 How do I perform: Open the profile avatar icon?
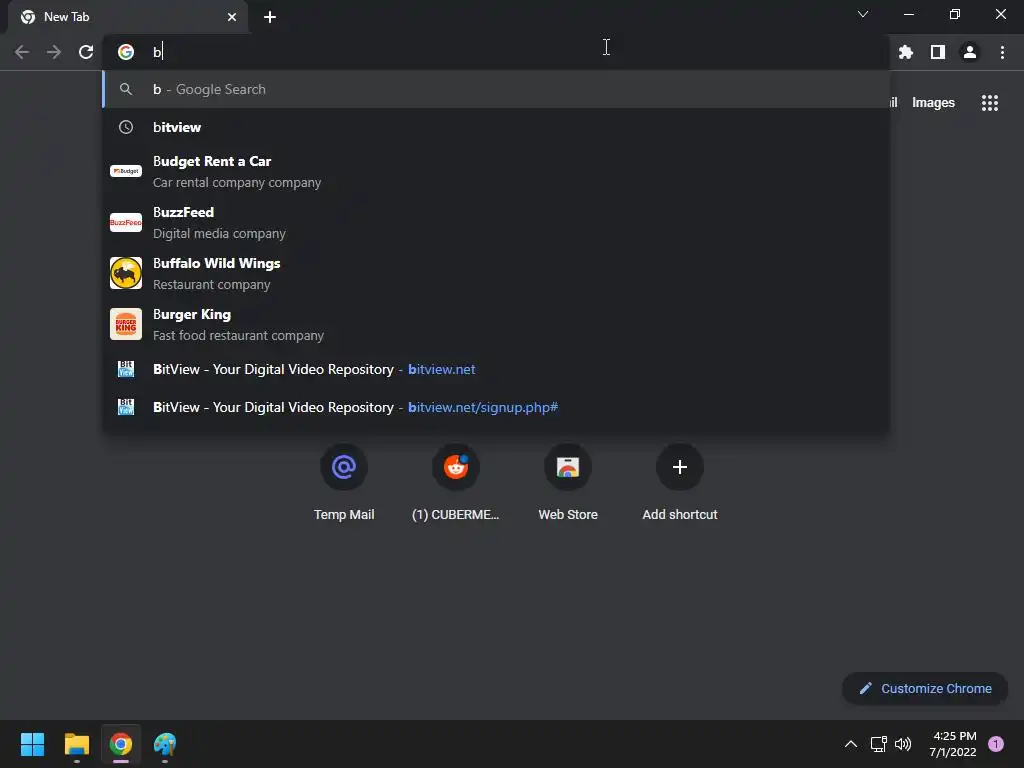pos(970,52)
